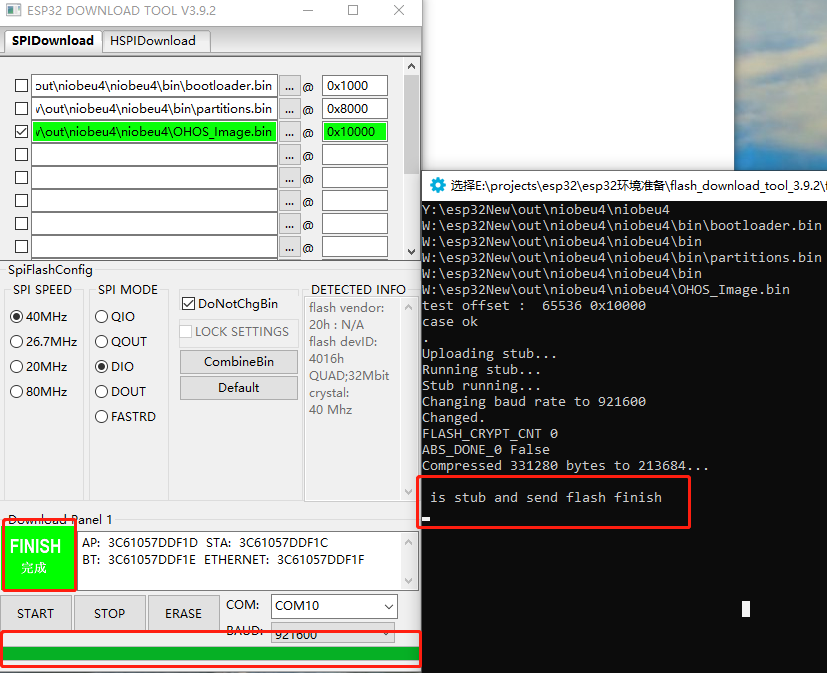Toggle the DoNotChgBin checkbox
Viewport: 827px width, 673px height.
pos(188,304)
